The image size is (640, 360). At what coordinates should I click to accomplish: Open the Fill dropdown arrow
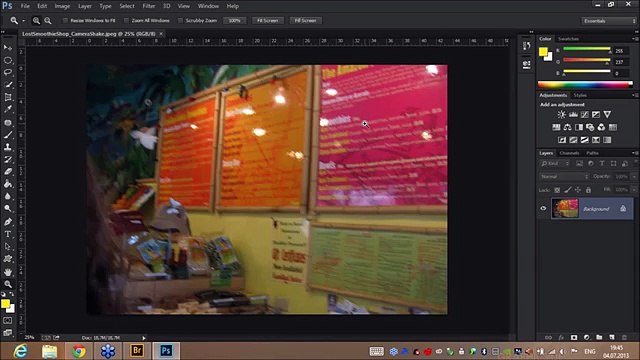pos(634,190)
